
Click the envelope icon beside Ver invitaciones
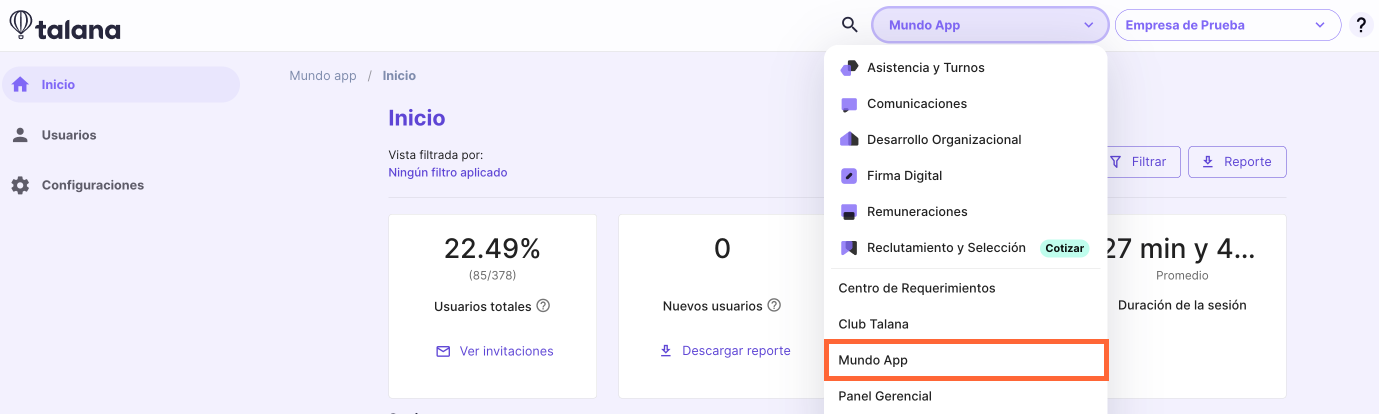pyautogui.click(x=443, y=351)
